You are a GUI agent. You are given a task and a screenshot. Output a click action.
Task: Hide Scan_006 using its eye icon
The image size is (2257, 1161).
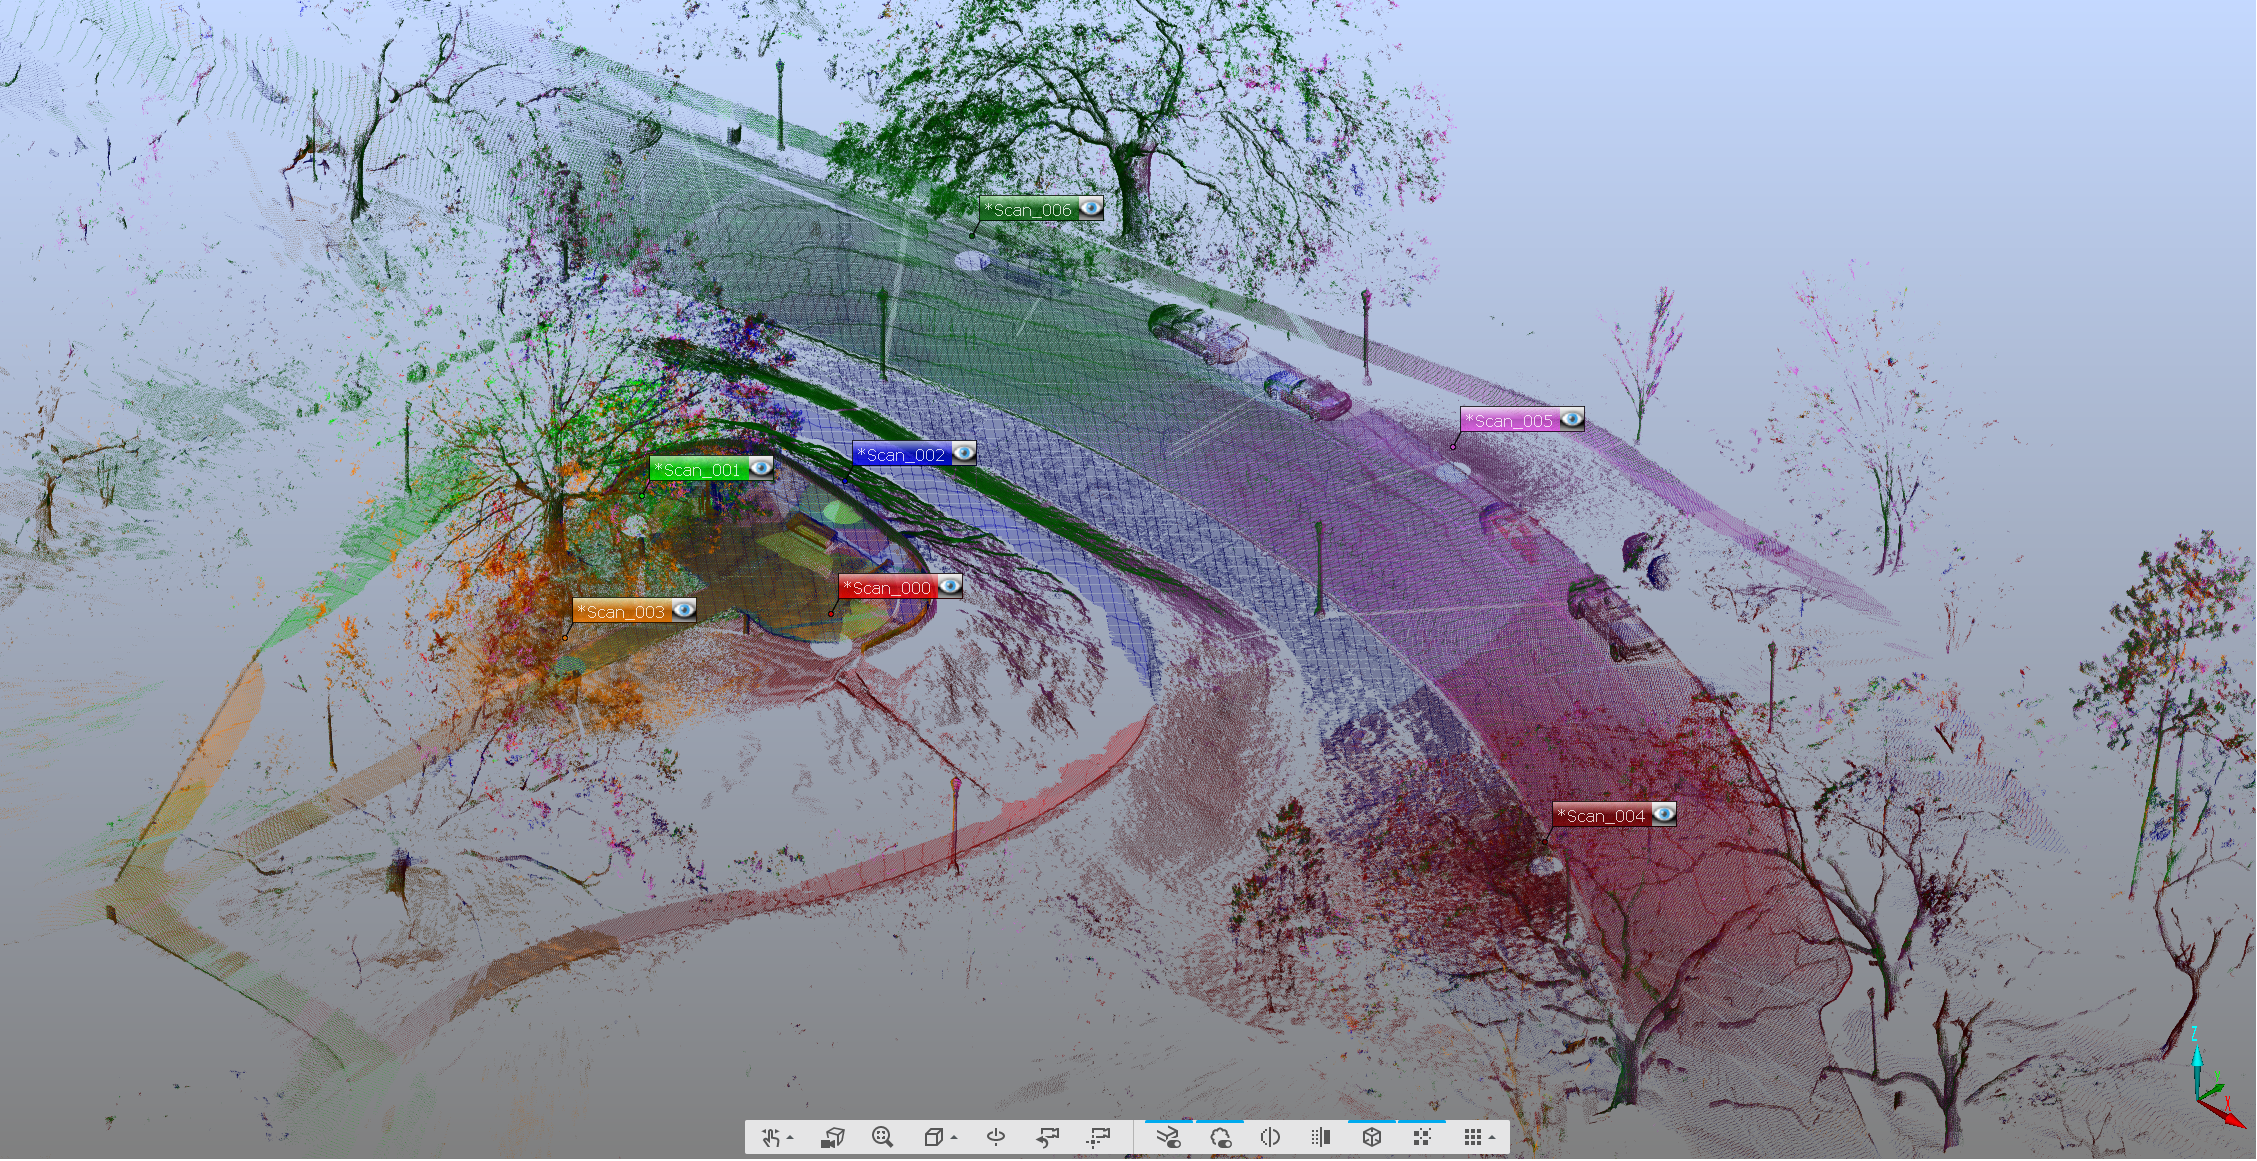(x=1091, y=208)
